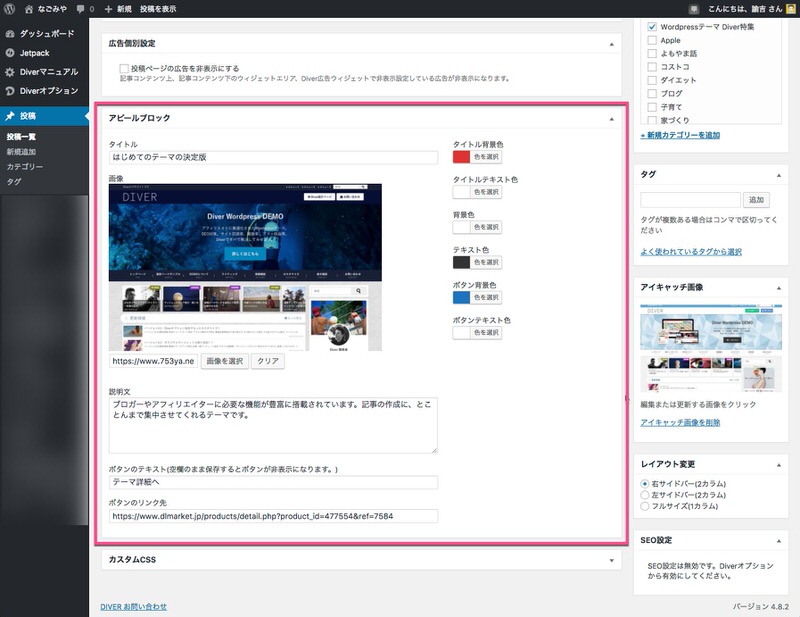Open カテゴリー in the sidebar submenu

(25, 167)
